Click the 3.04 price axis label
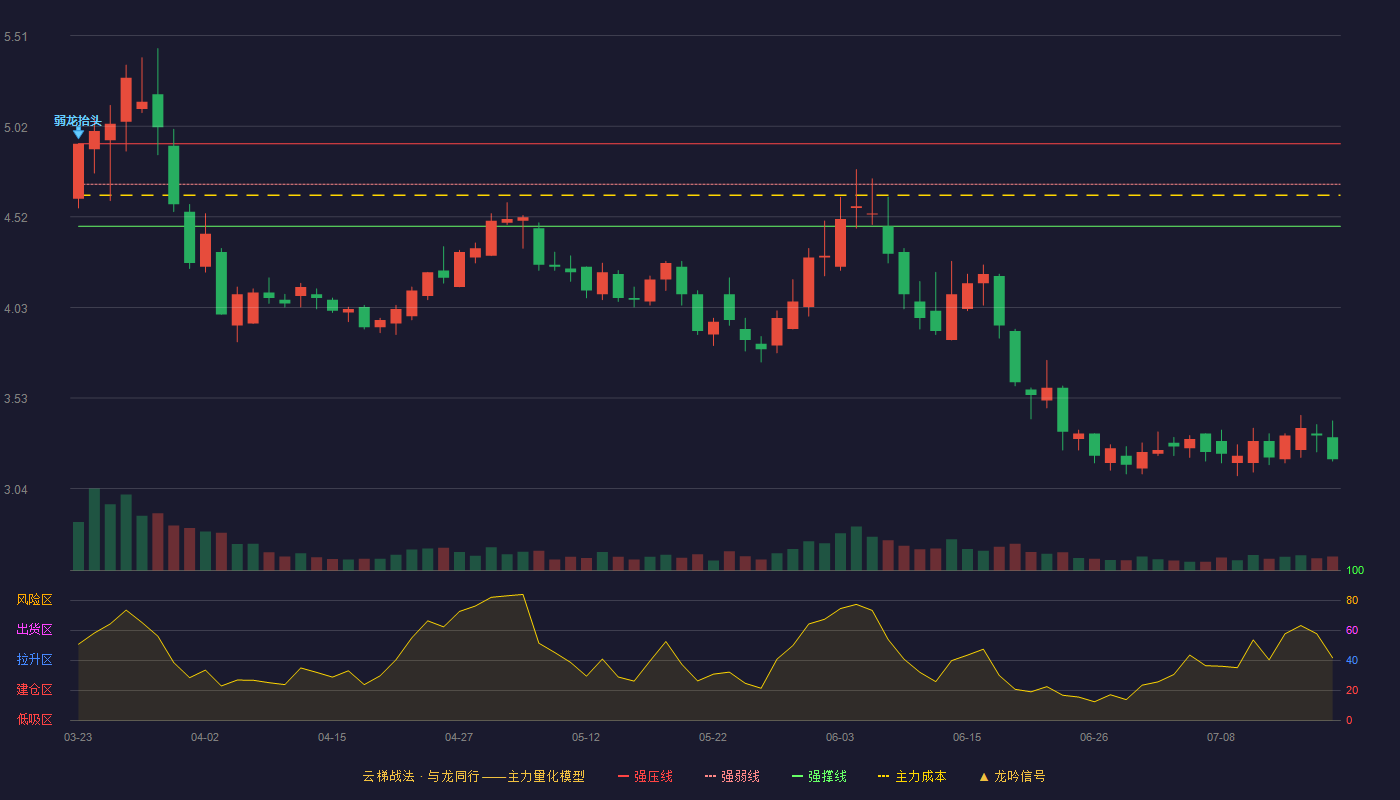 (16, 490)
